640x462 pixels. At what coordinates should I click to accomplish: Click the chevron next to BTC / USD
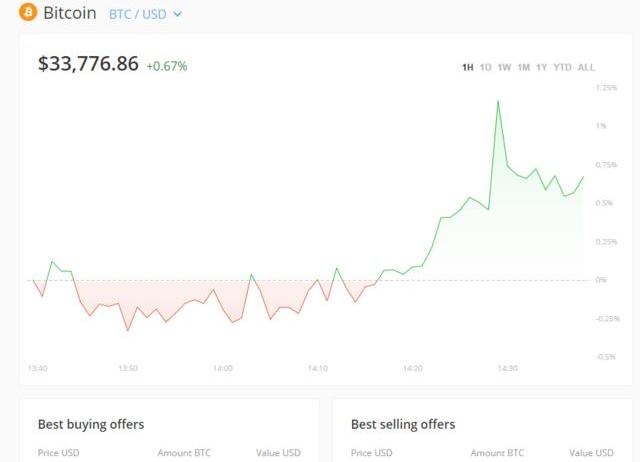click(178, 15)
